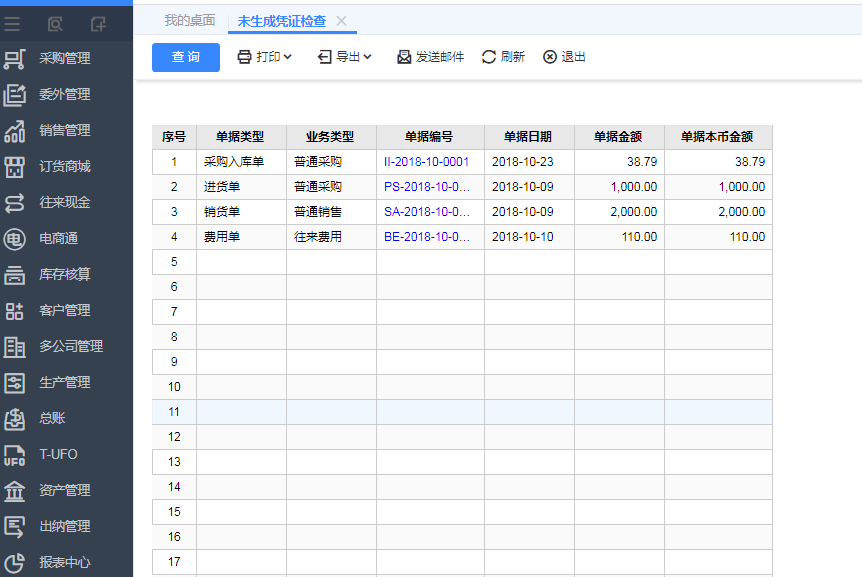Click the 查询 button
Viewport: 862px width, 577px height.
point(186,57)
